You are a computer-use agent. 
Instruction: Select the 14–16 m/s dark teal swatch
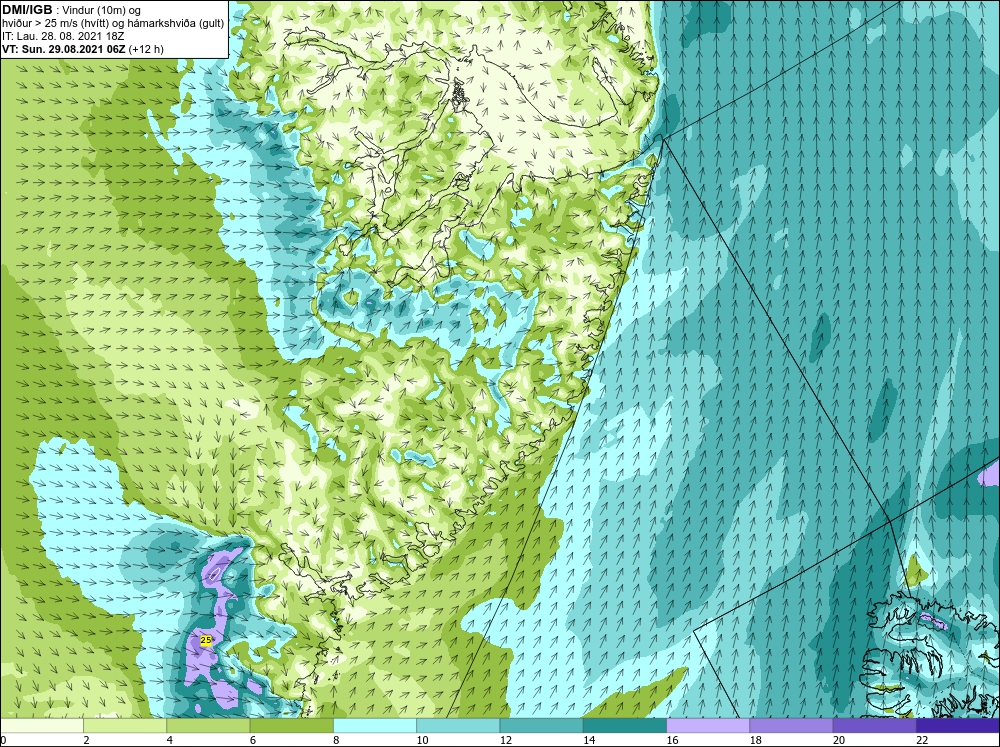(624, 725)
